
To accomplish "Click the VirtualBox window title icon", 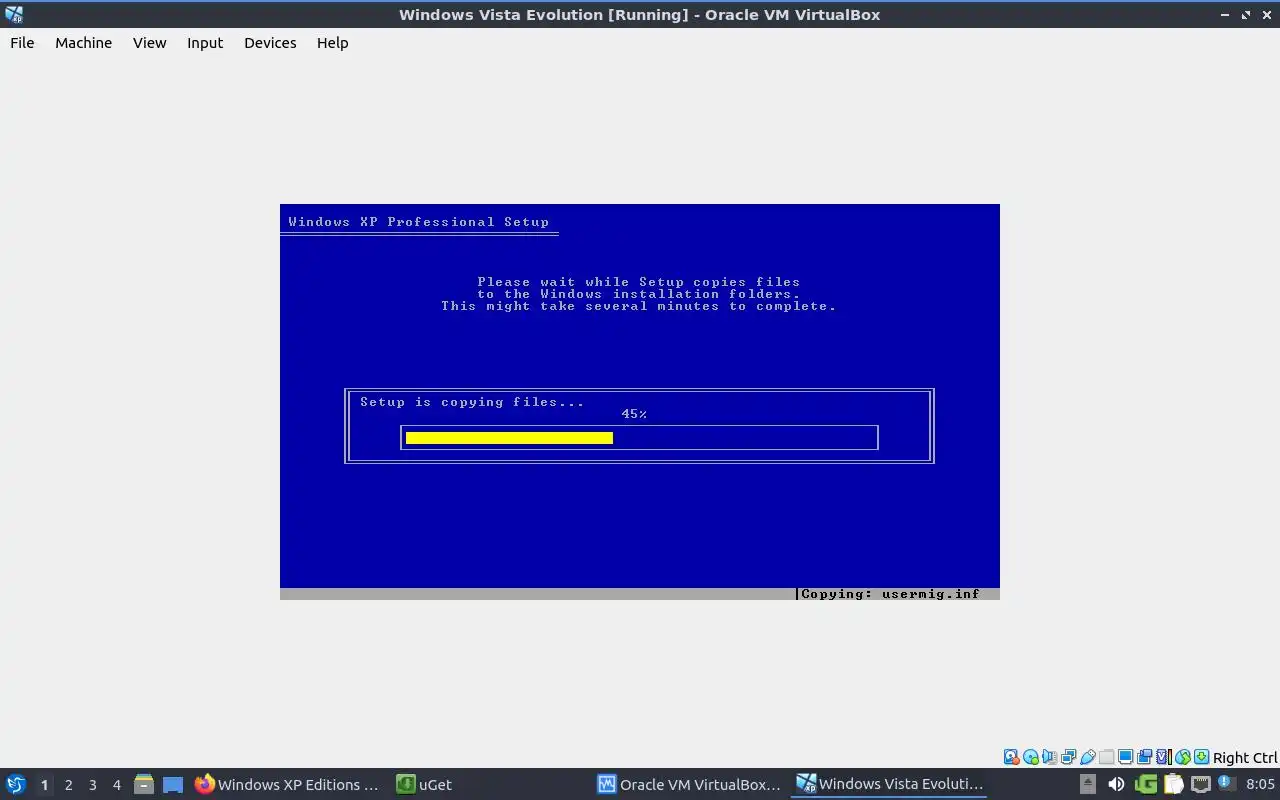I will [13, 14].
